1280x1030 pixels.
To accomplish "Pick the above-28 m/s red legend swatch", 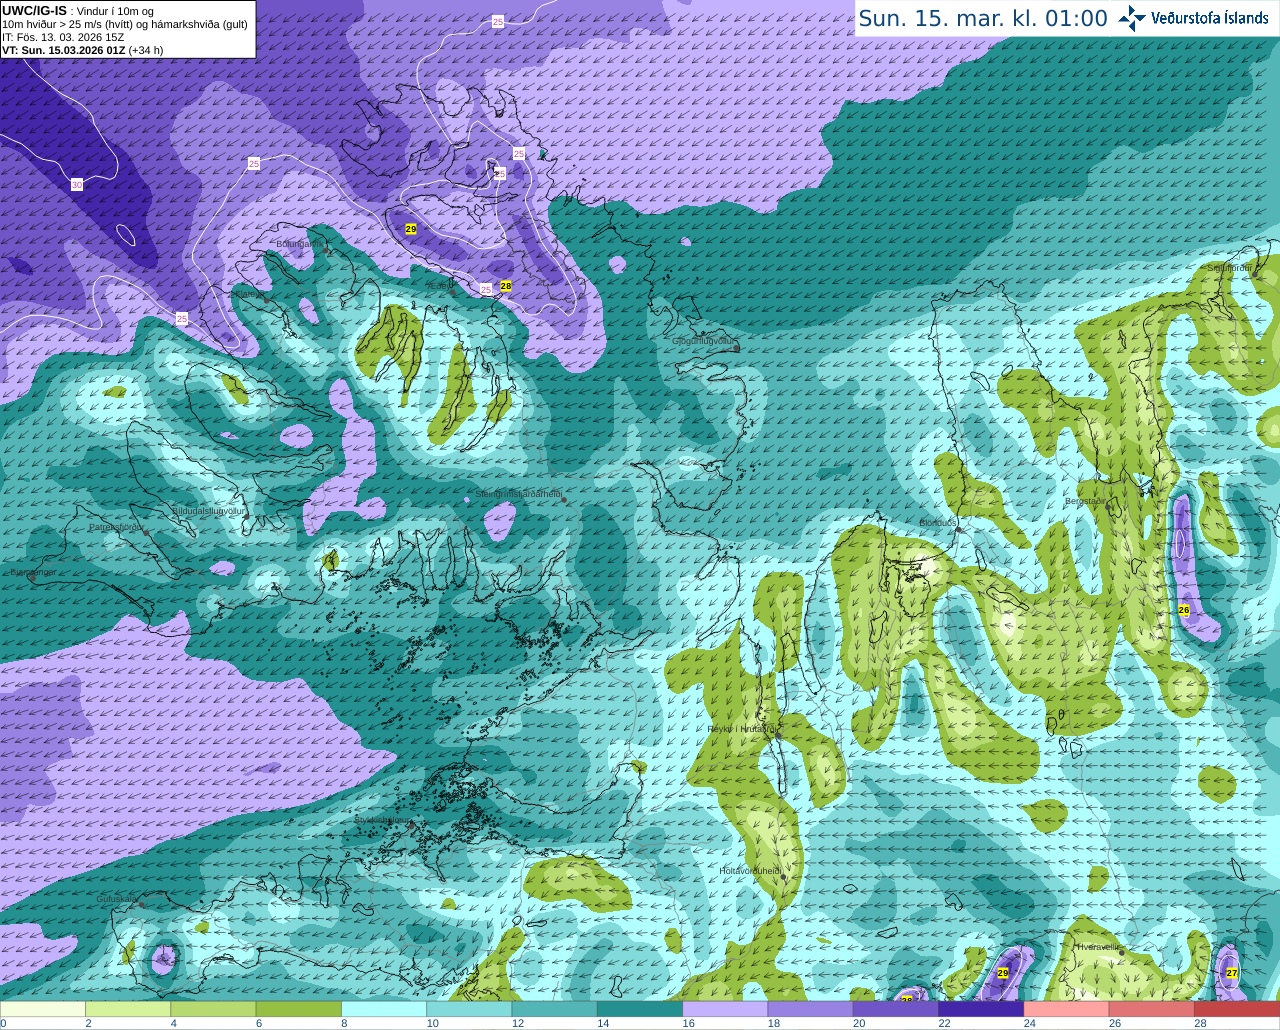I will (1237, 1009).
